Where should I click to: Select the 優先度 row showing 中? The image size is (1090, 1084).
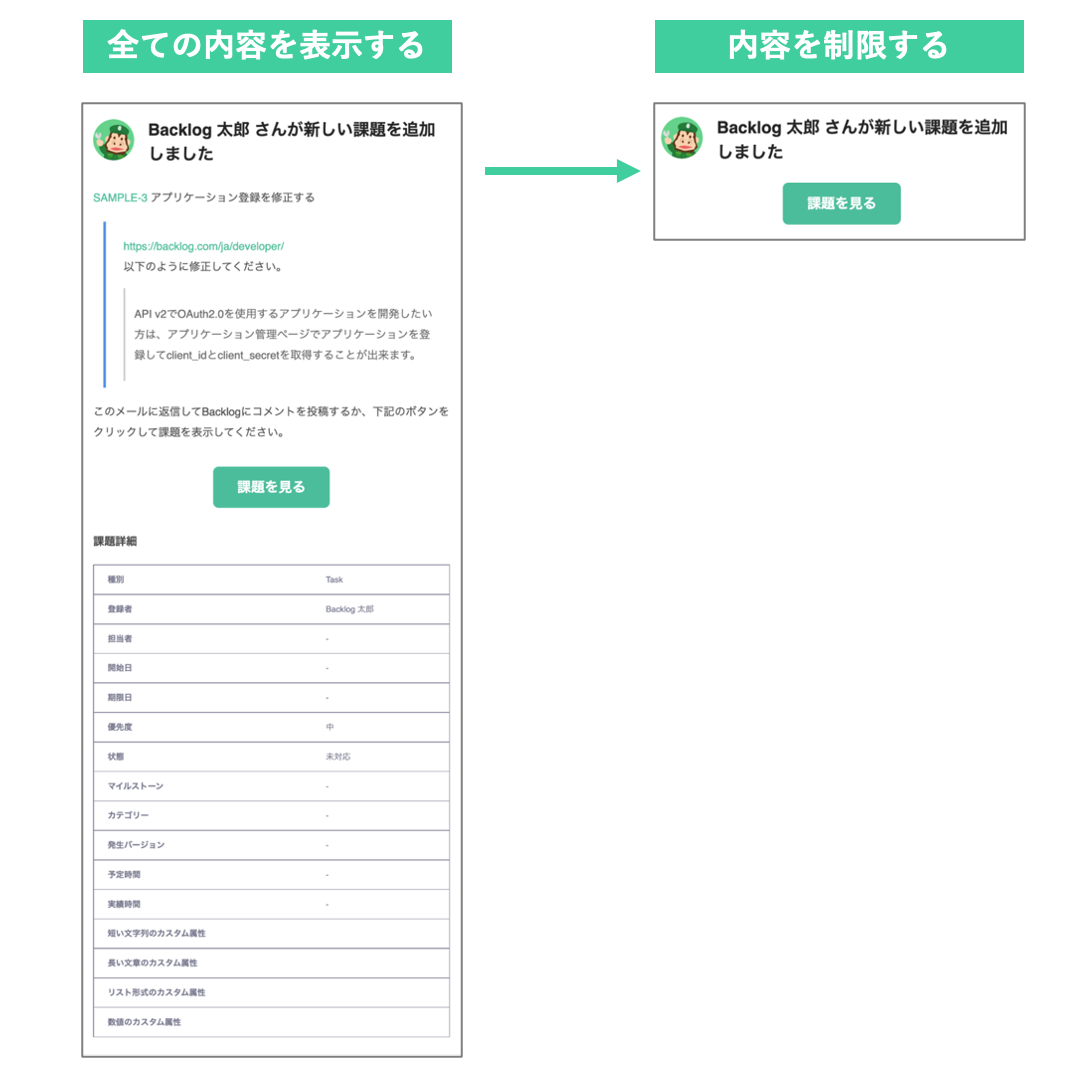click(x=271, y=727)
